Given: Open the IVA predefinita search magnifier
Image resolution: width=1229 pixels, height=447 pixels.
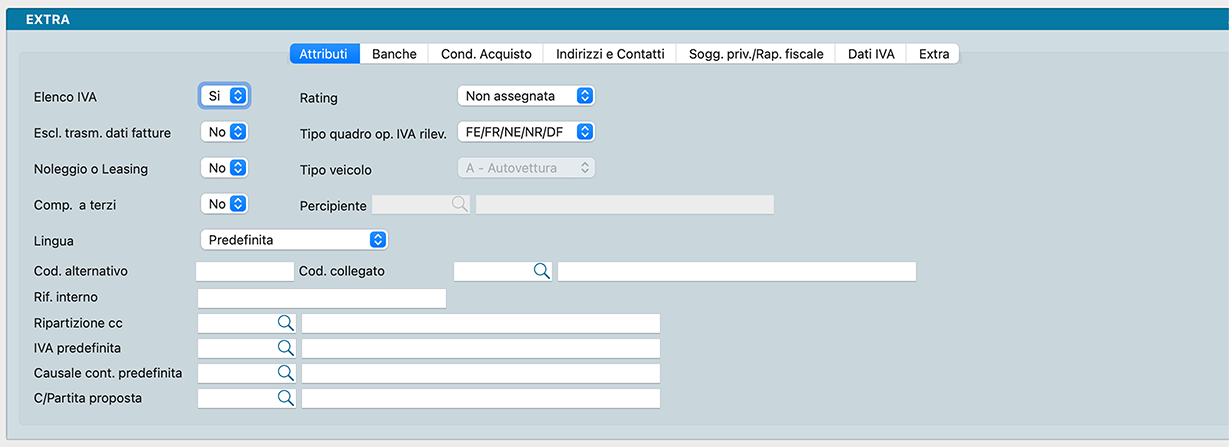Looking at the screenshot, I should (x=285, y=348).
